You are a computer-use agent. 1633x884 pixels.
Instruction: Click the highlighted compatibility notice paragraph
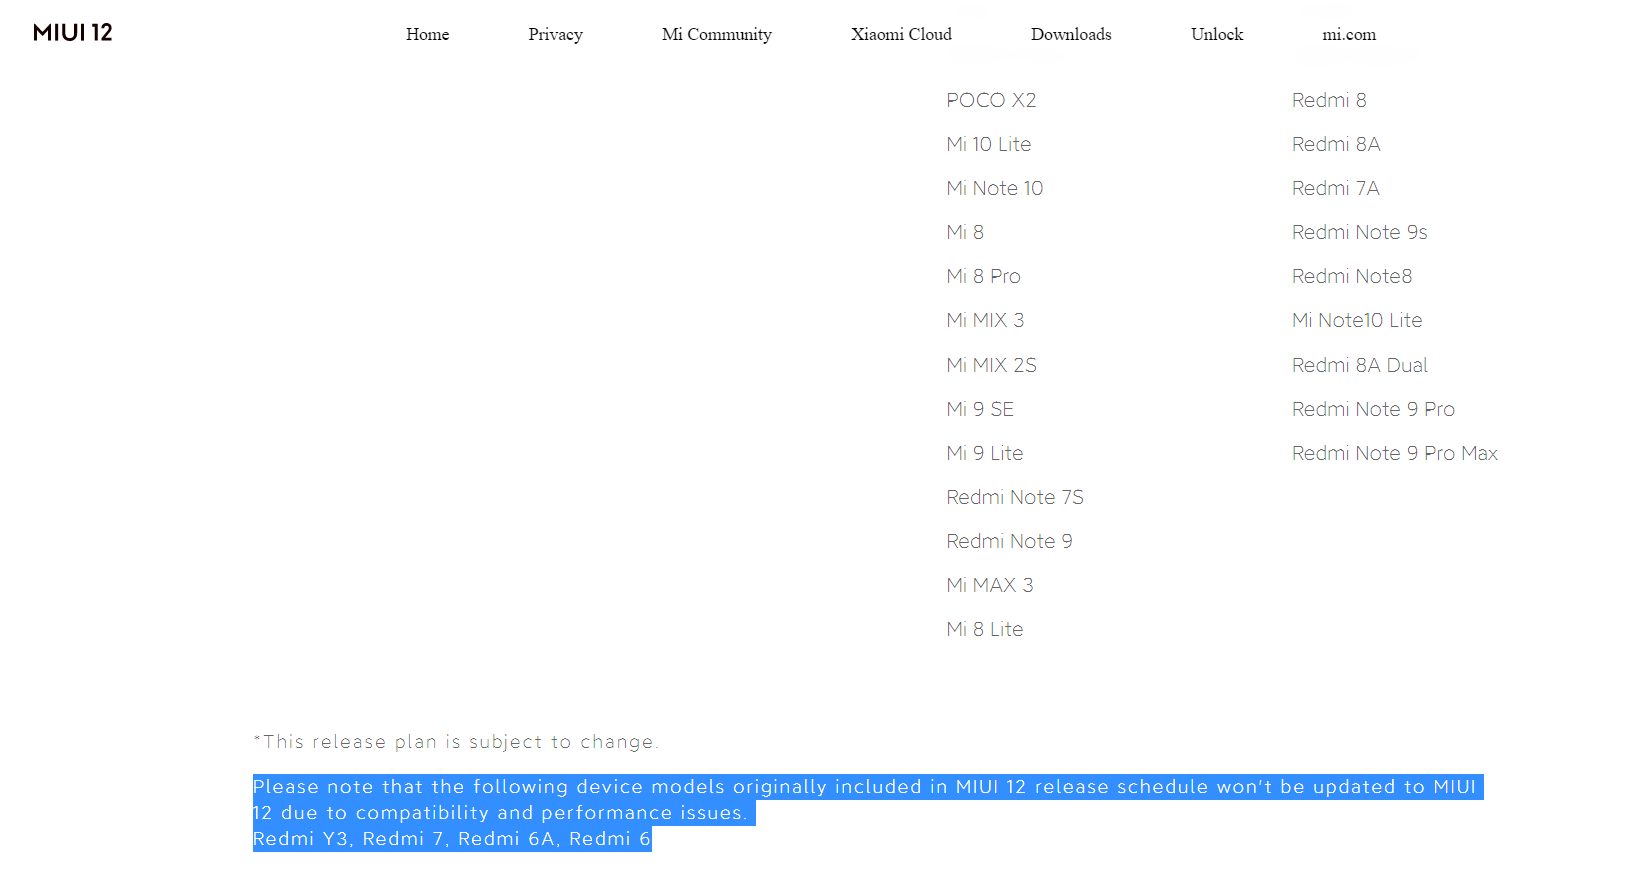[868, 813]
